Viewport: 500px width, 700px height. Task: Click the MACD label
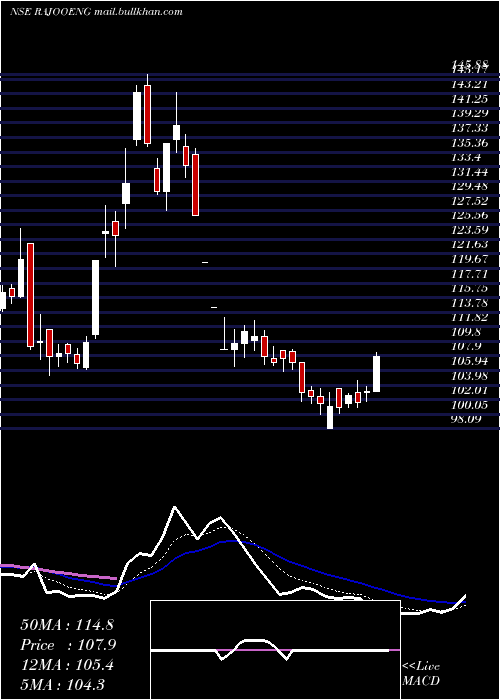point(421,681)
